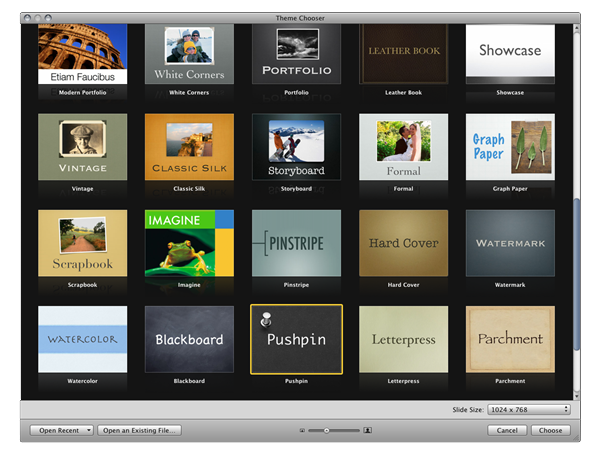Viewport: 600px width, 469px height.
Task: Select the Graph Paper theme
Action: point(510,146)
